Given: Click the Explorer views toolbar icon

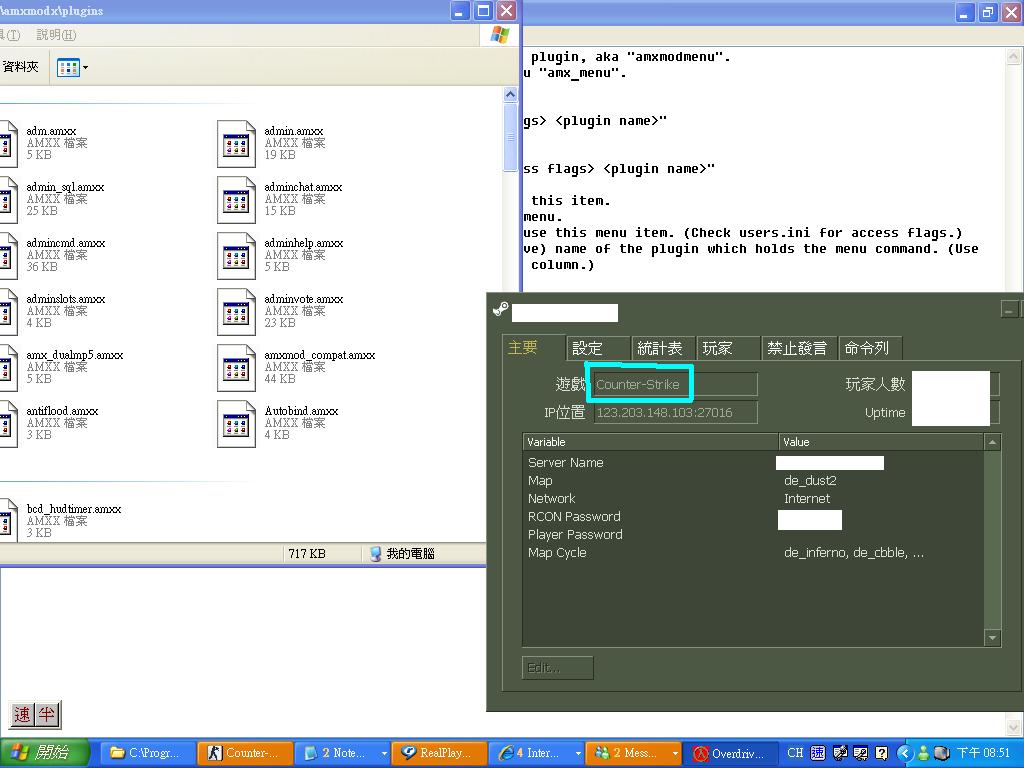Looking at the screenshot, I should tap(68, 67).
